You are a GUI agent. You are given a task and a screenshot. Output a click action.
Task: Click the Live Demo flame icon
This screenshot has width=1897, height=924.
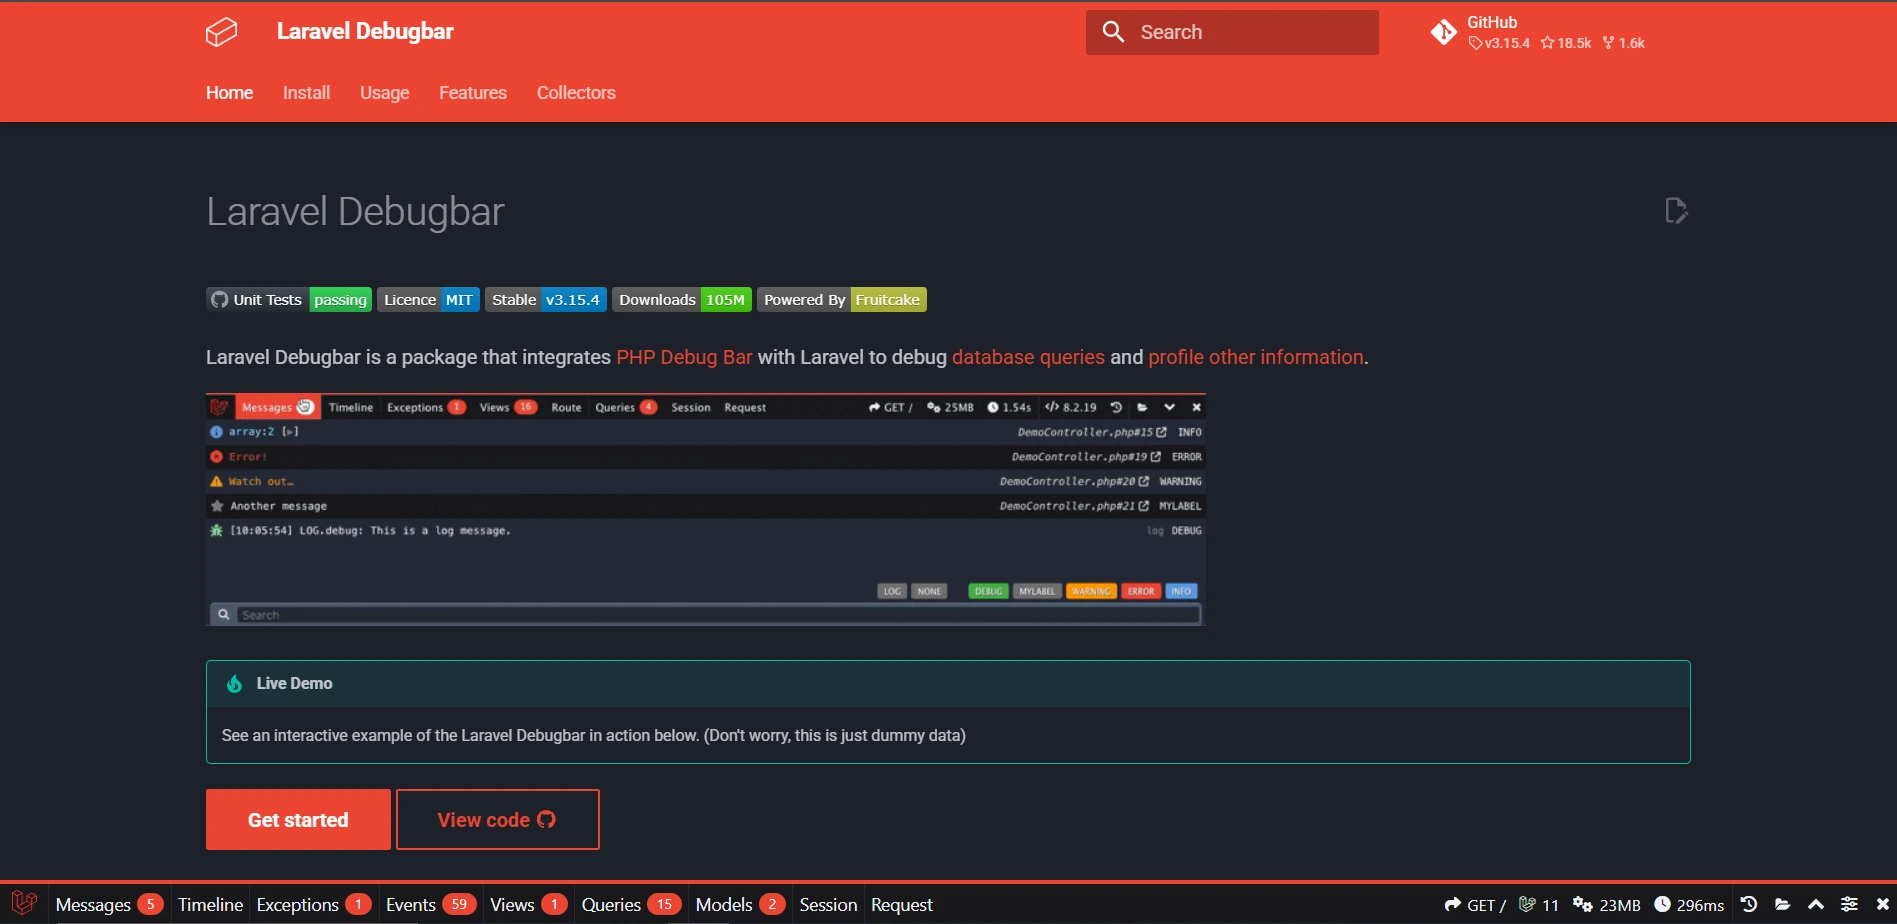point(234,684)
